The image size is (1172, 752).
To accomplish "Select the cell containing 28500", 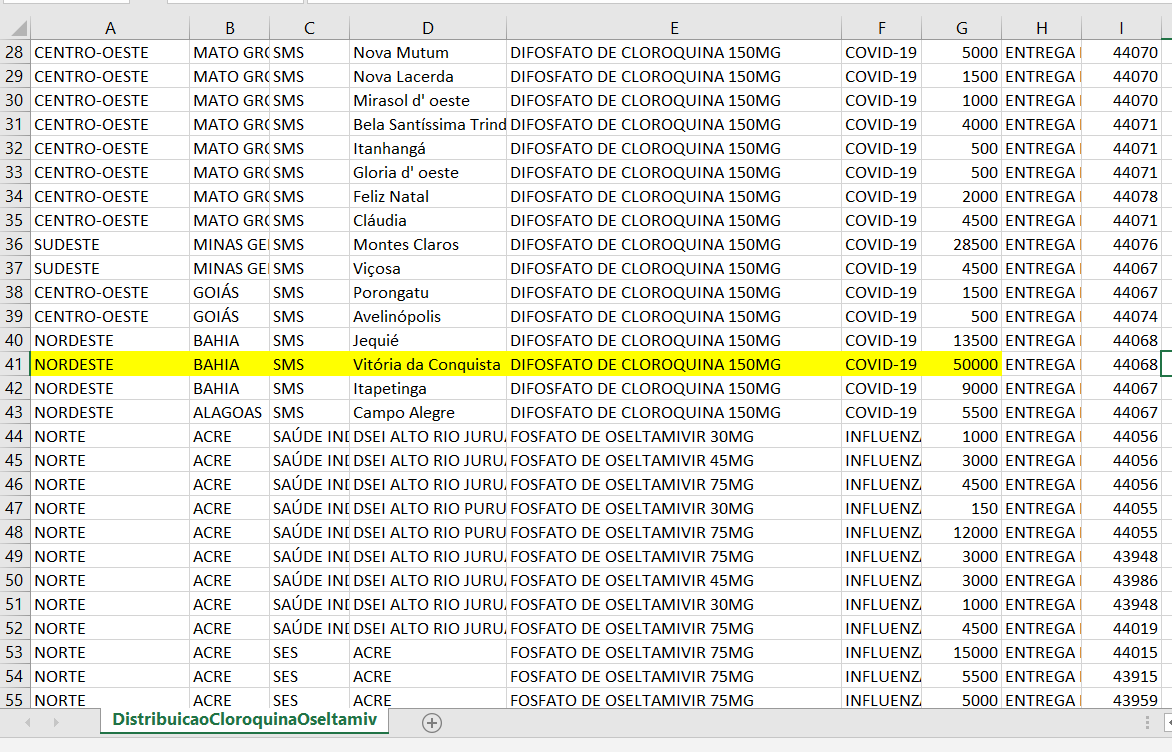I will 961,245.
